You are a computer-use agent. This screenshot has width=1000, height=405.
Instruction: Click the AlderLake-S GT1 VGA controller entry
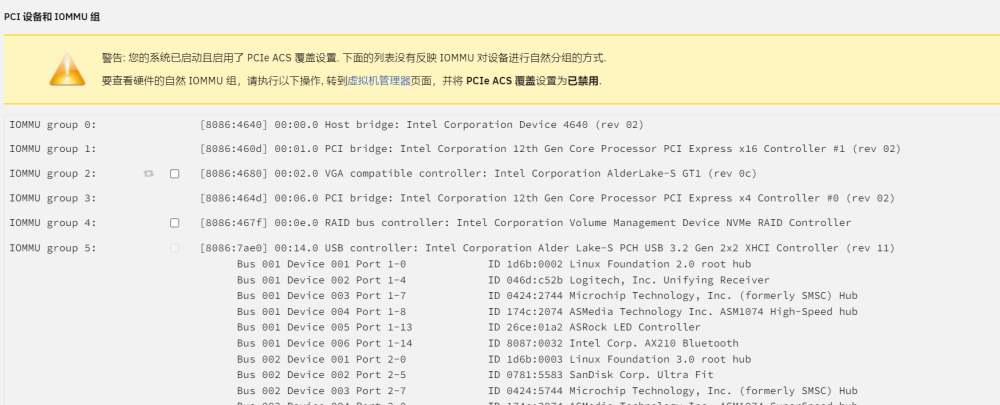pyautogui.click(x=478, y=173)
